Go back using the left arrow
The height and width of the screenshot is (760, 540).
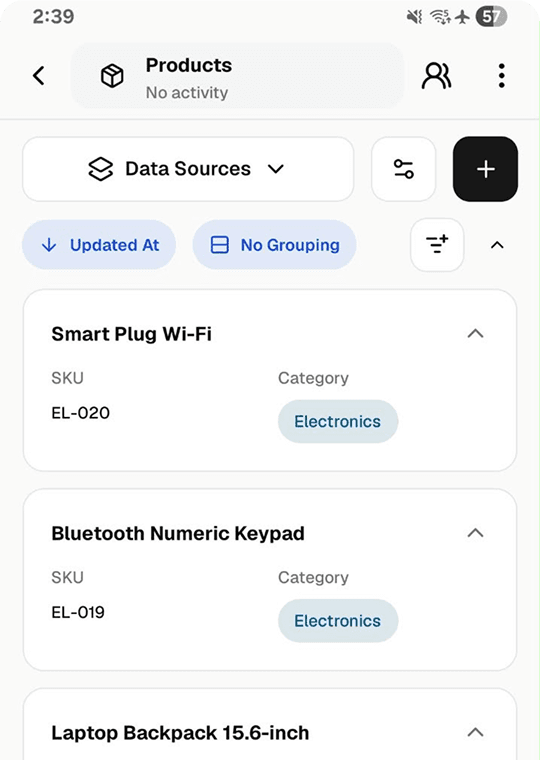pos(39,76)
